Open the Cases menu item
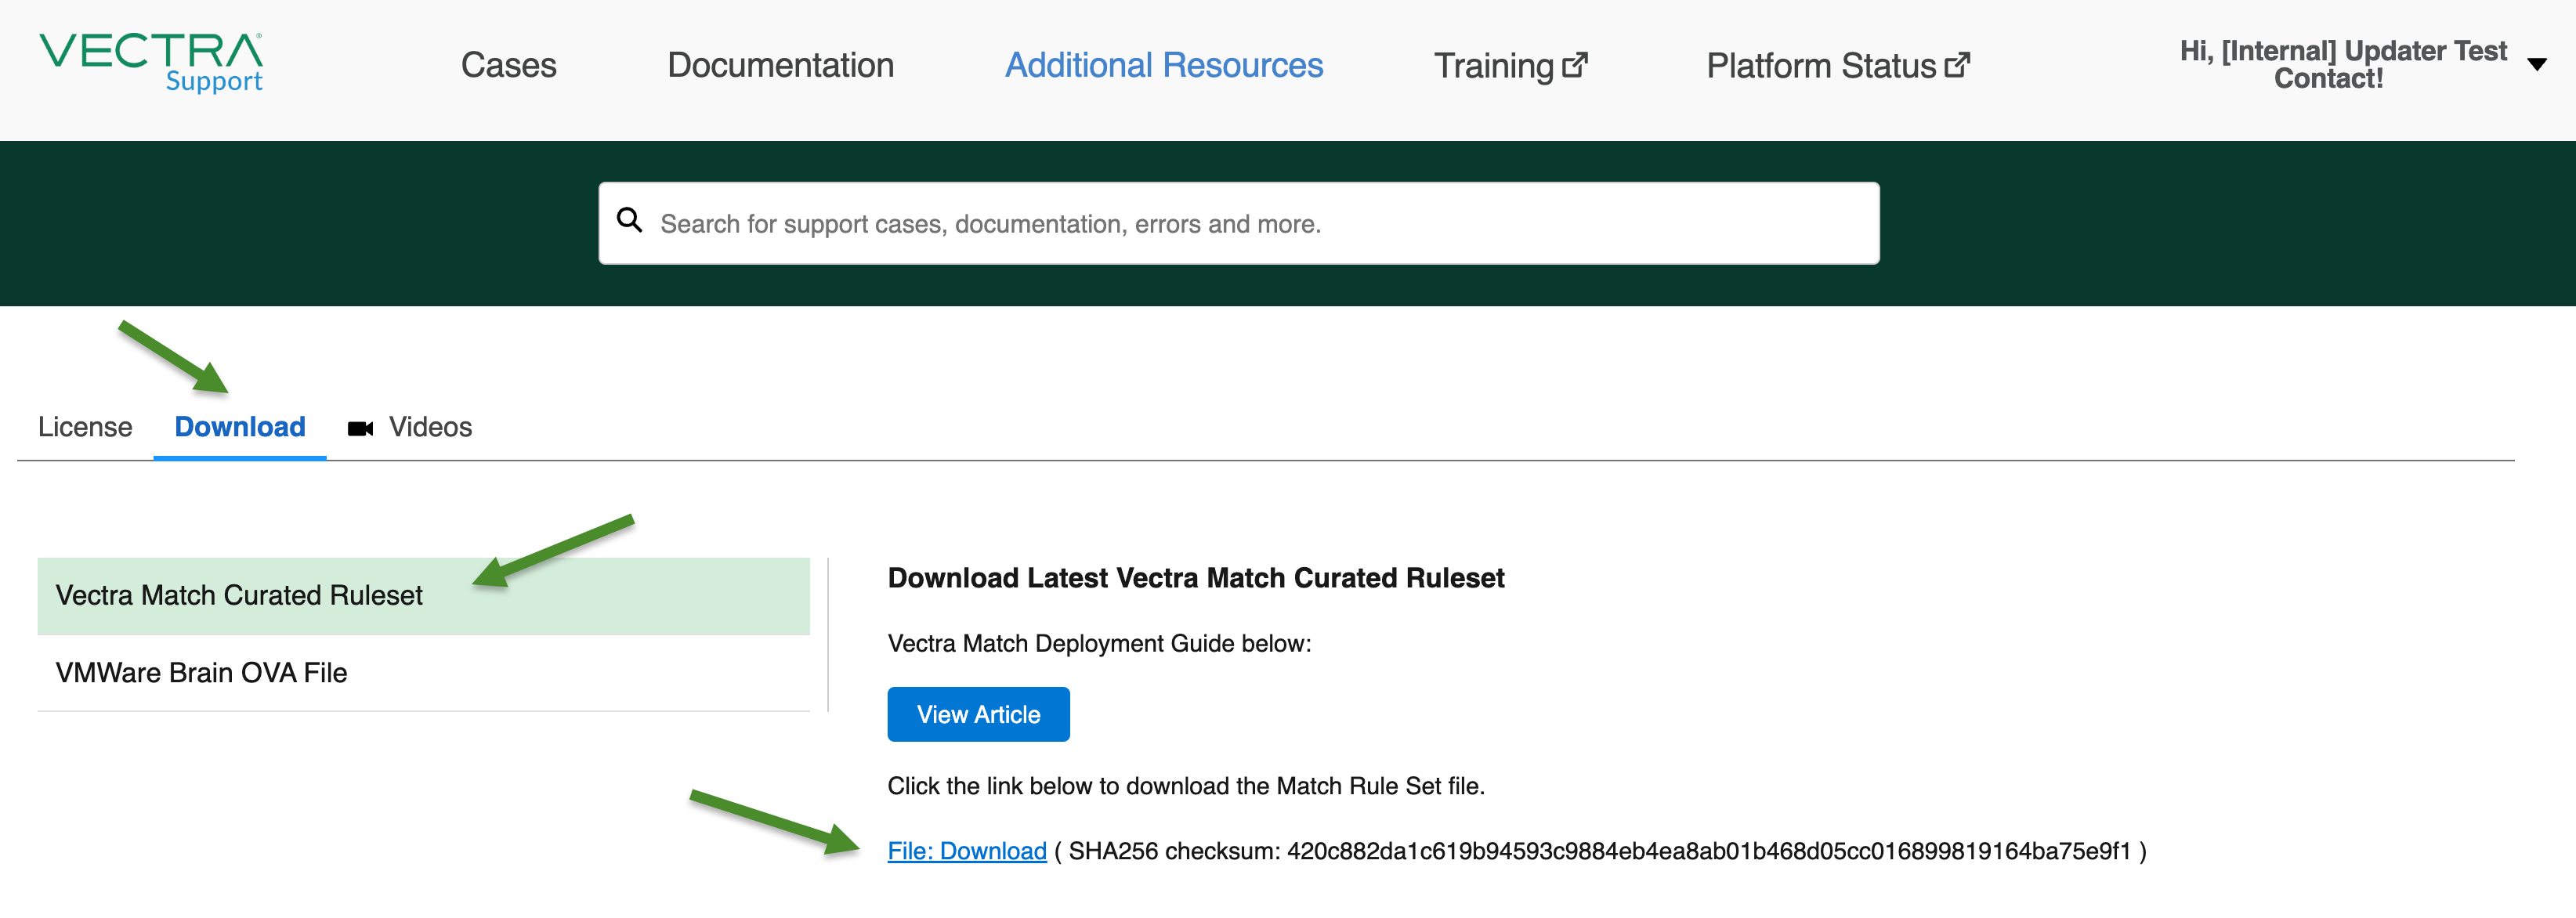The width and height of the screenshot is (2576, 918). click(508, 65)
